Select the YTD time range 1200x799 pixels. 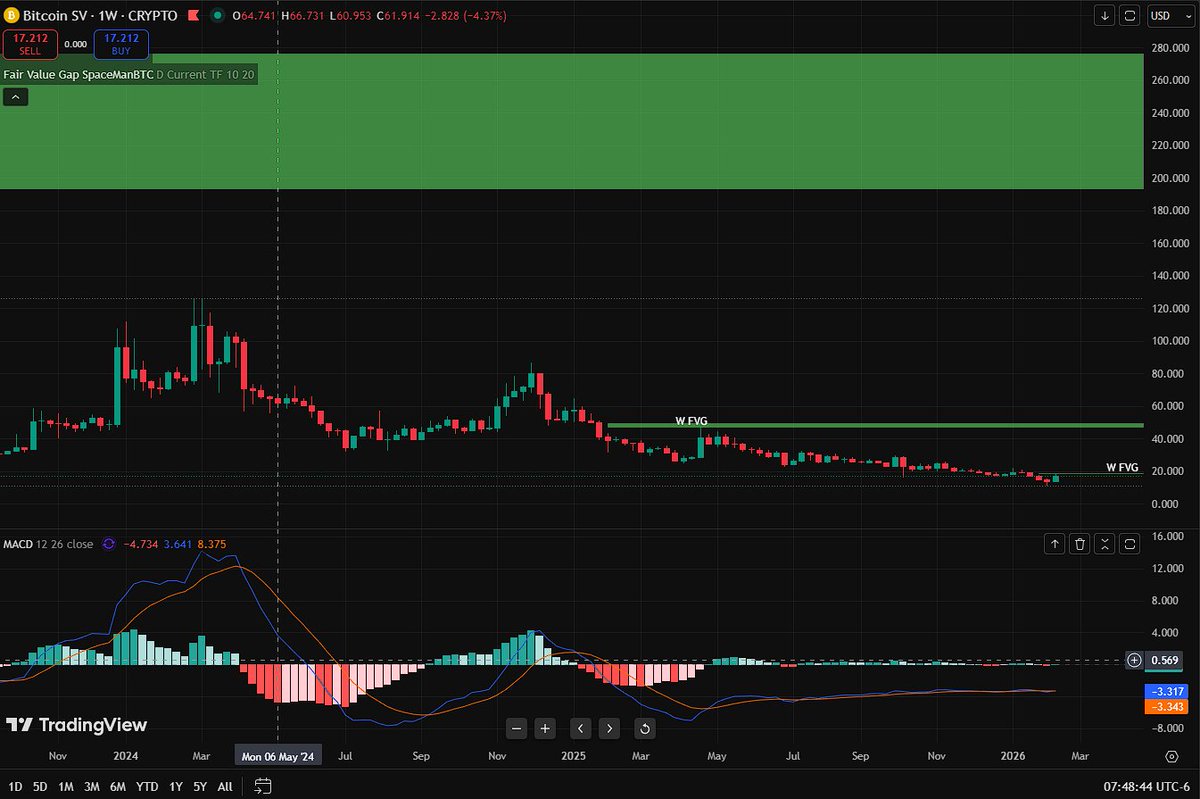pyautogui.click(x=147, y=787)
